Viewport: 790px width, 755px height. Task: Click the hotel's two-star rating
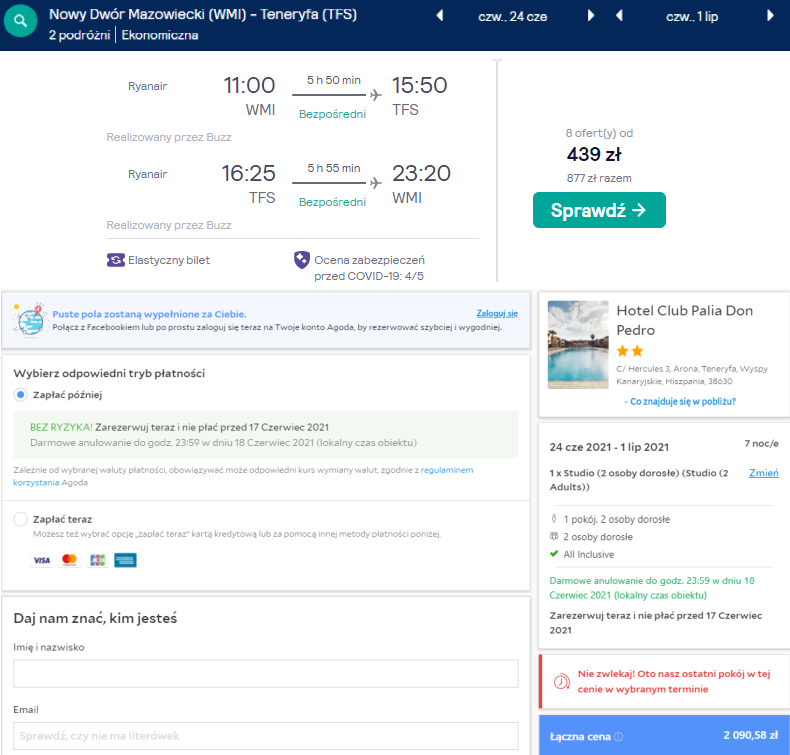630,351
